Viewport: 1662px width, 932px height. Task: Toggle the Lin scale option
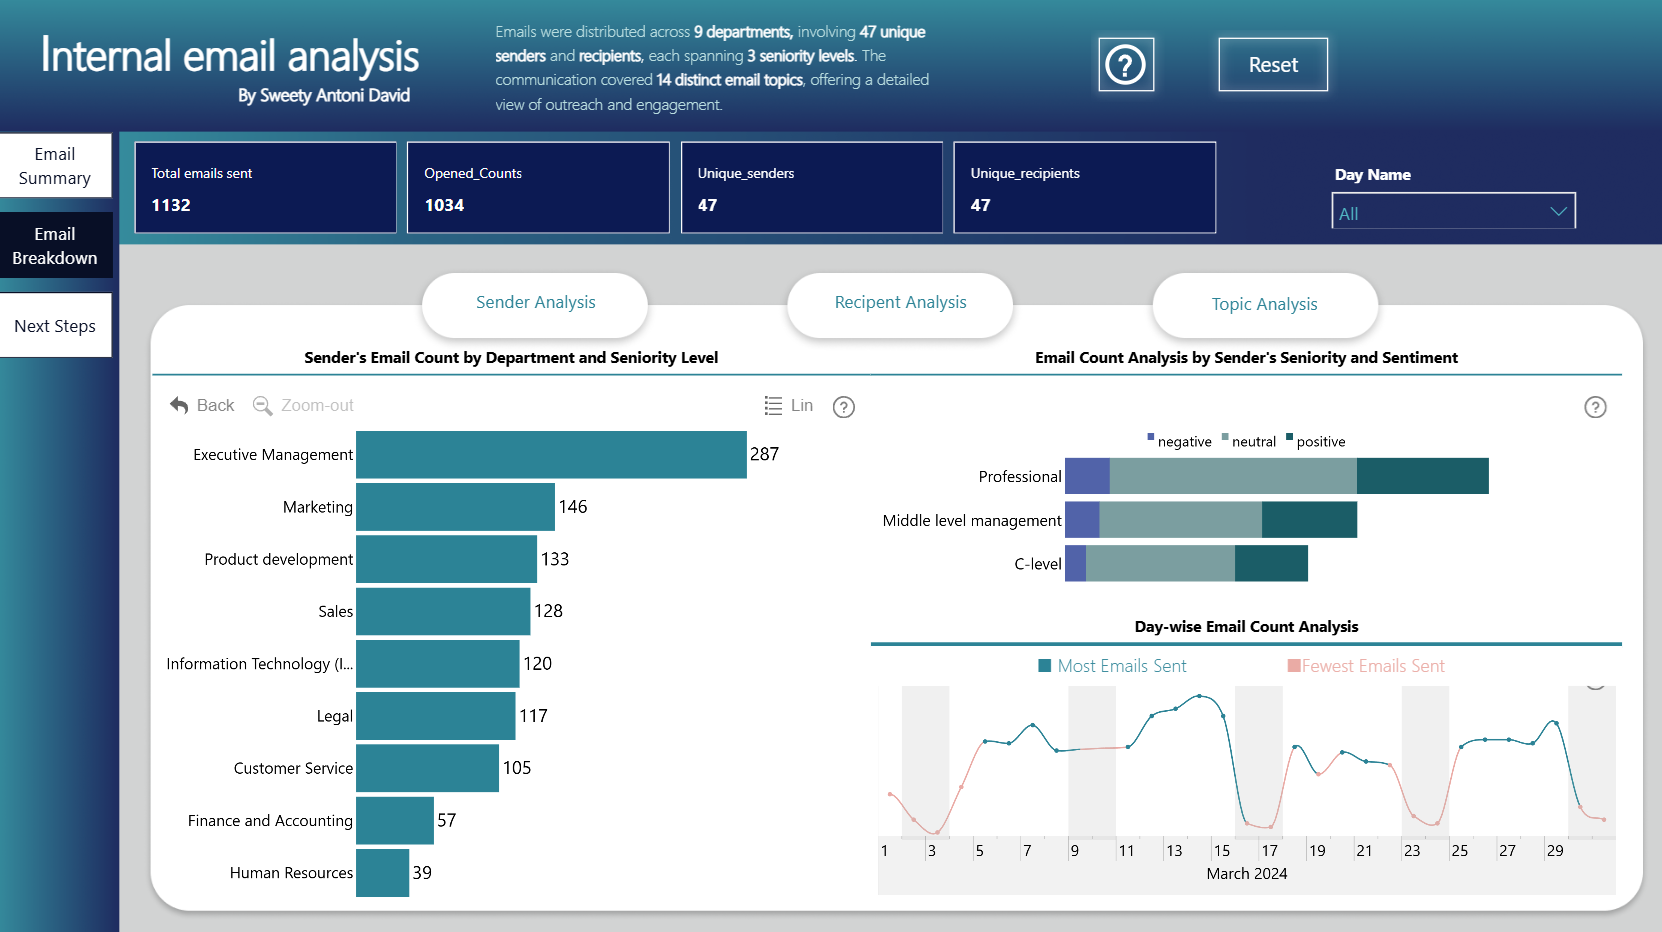coord(788,405)
